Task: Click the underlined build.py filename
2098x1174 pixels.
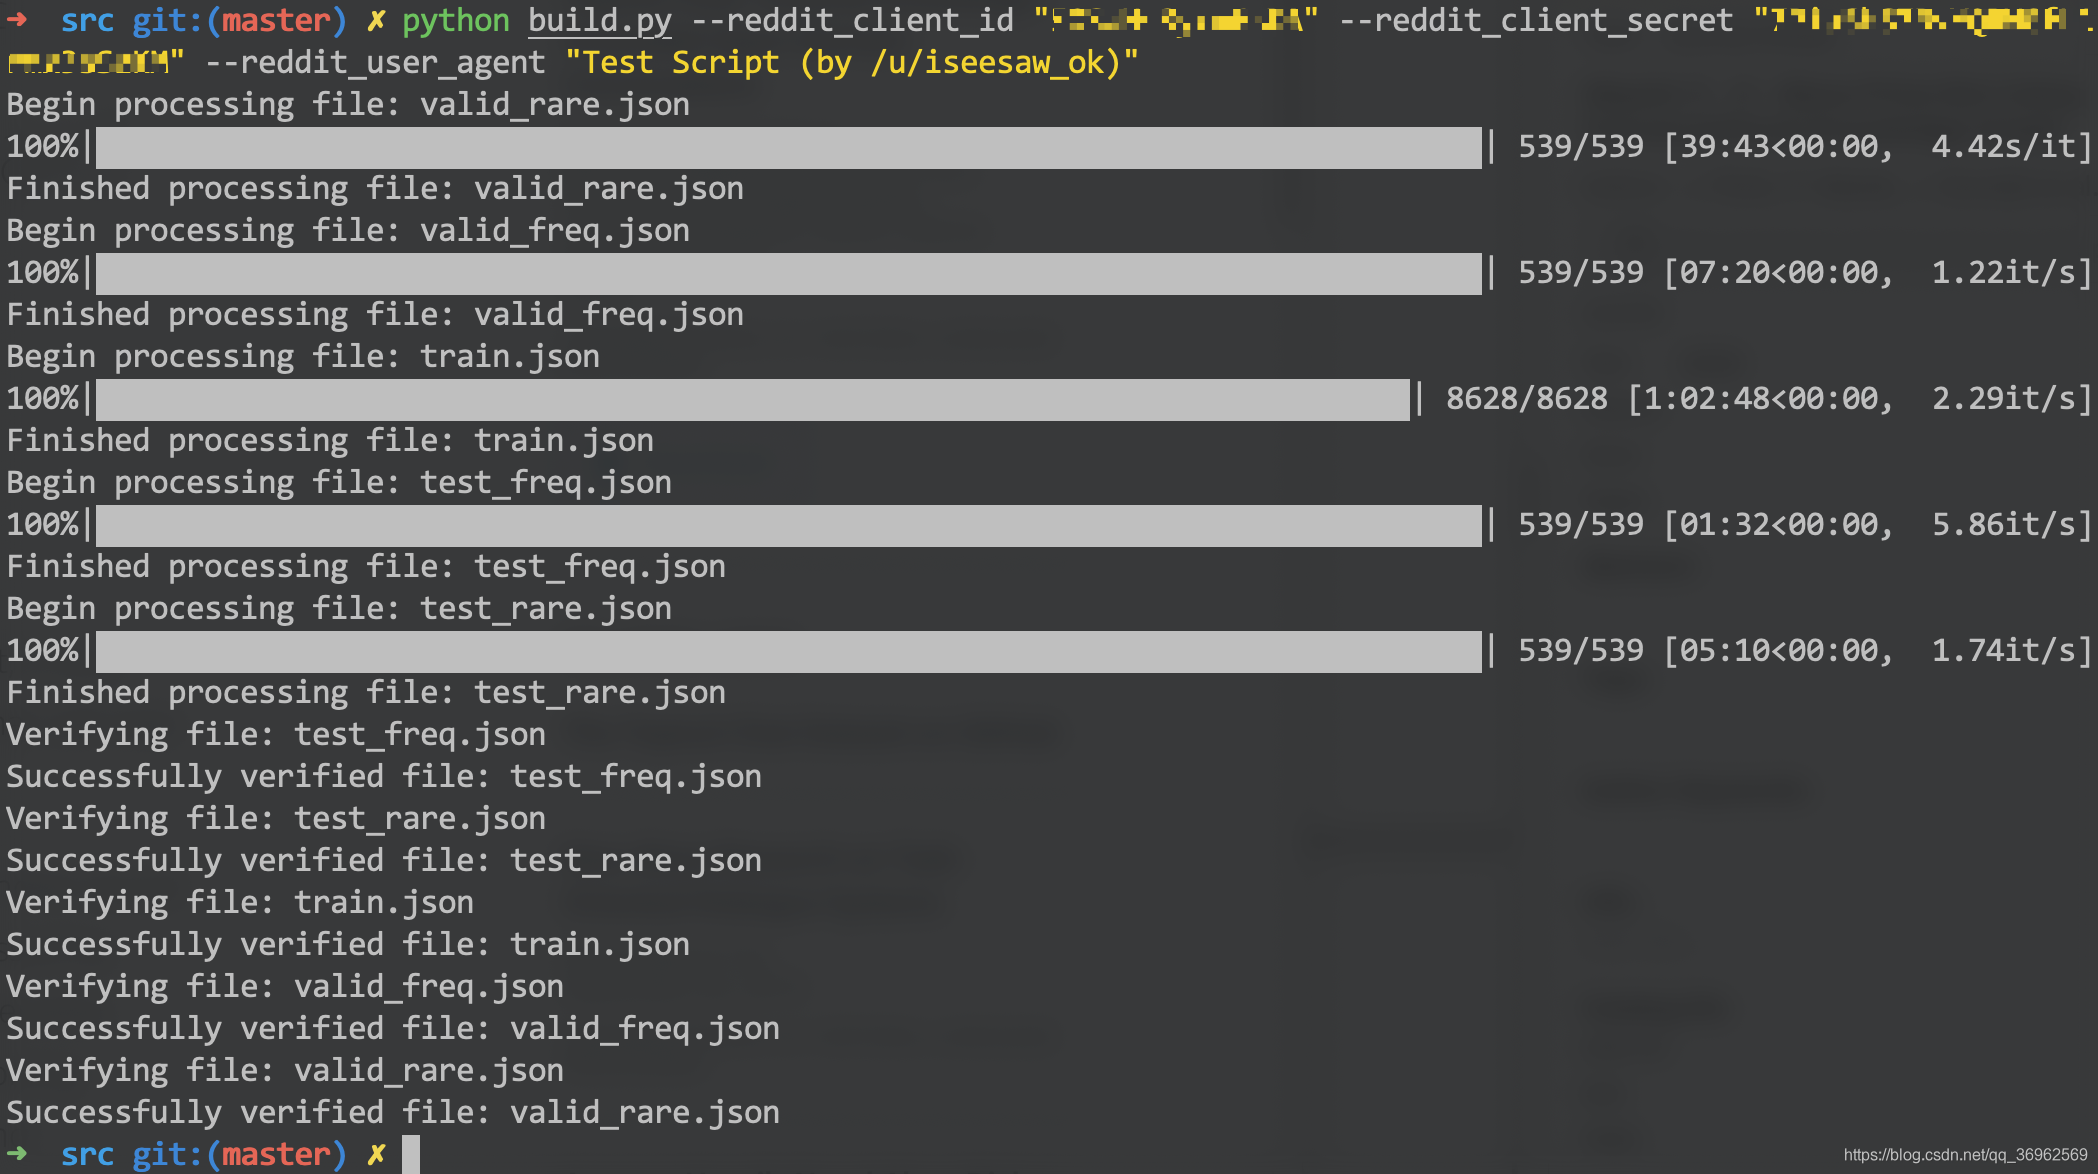Action: [599, 20]
